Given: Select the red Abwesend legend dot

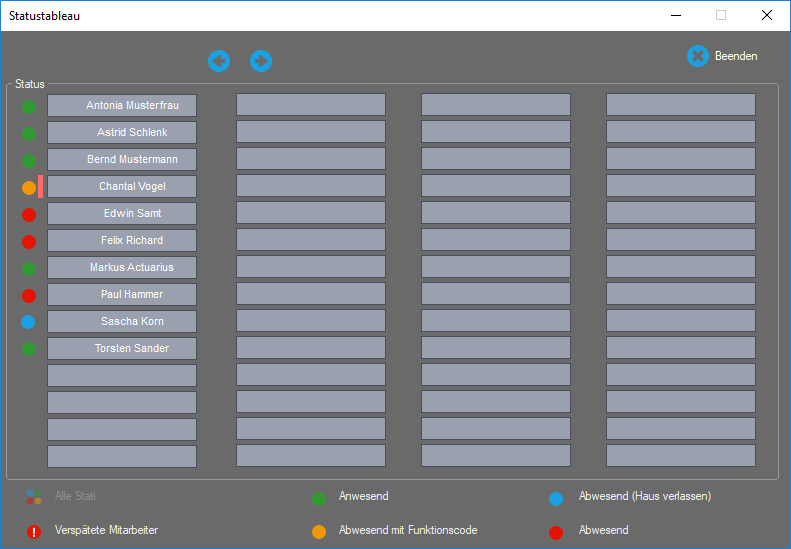Looking at the screenshot, I should click(x=556, y=532).
